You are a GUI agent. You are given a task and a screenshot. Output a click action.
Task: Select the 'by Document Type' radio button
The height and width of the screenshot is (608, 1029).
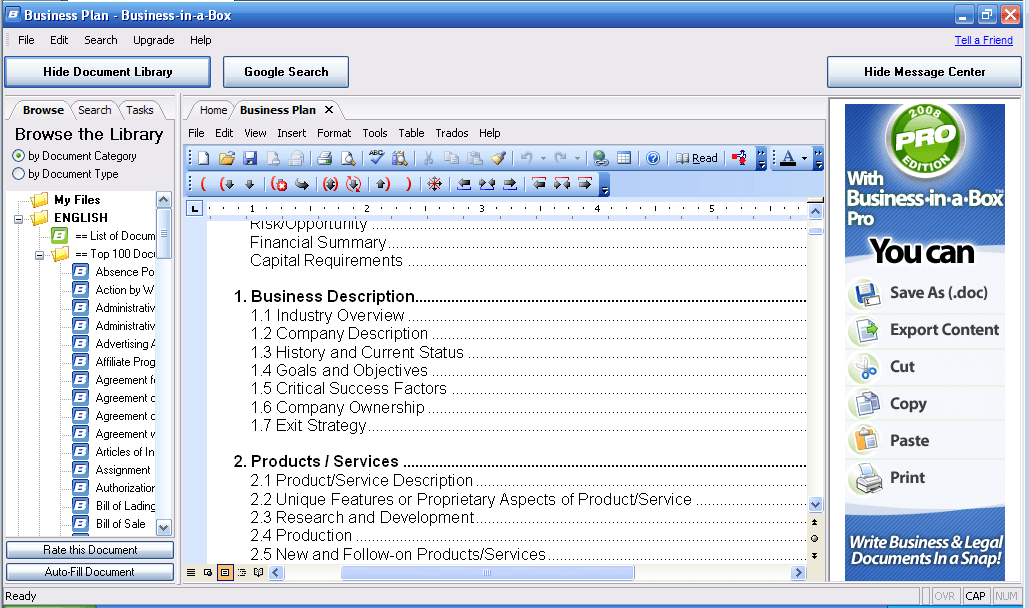click(x=19, y=174)
